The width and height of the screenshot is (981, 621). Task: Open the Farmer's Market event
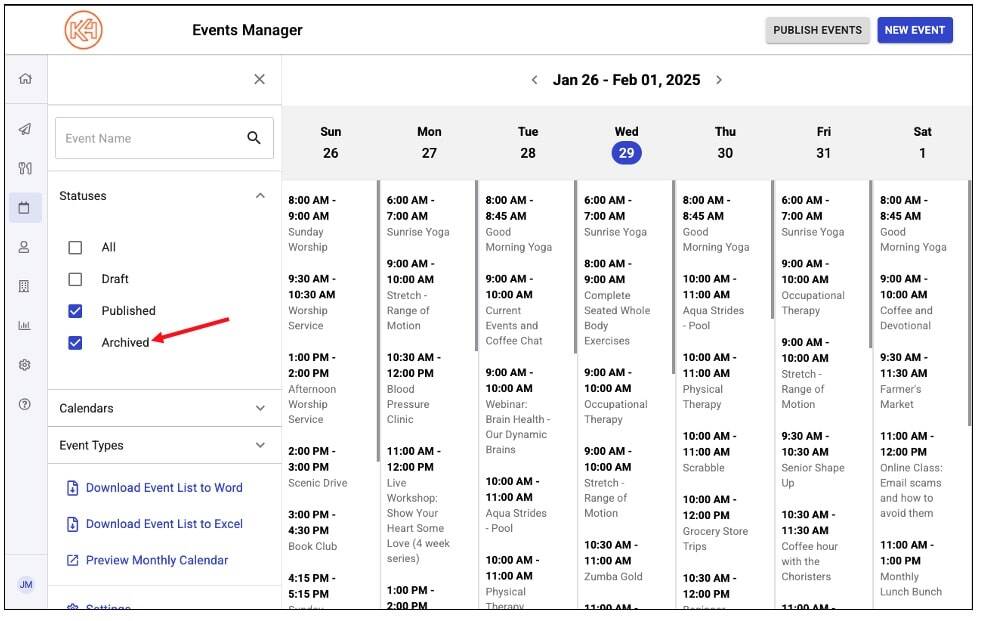903,381
